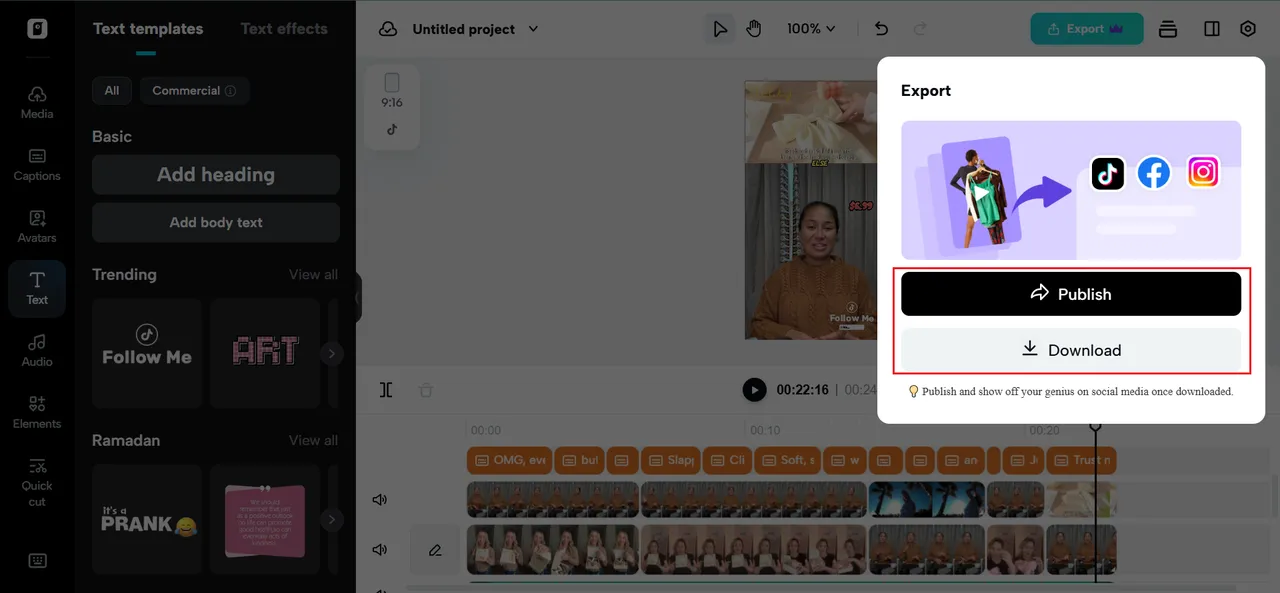Mute the track with the pencil icon
The height and width of the screenshot is (593, 1280).
click(380, 550)
